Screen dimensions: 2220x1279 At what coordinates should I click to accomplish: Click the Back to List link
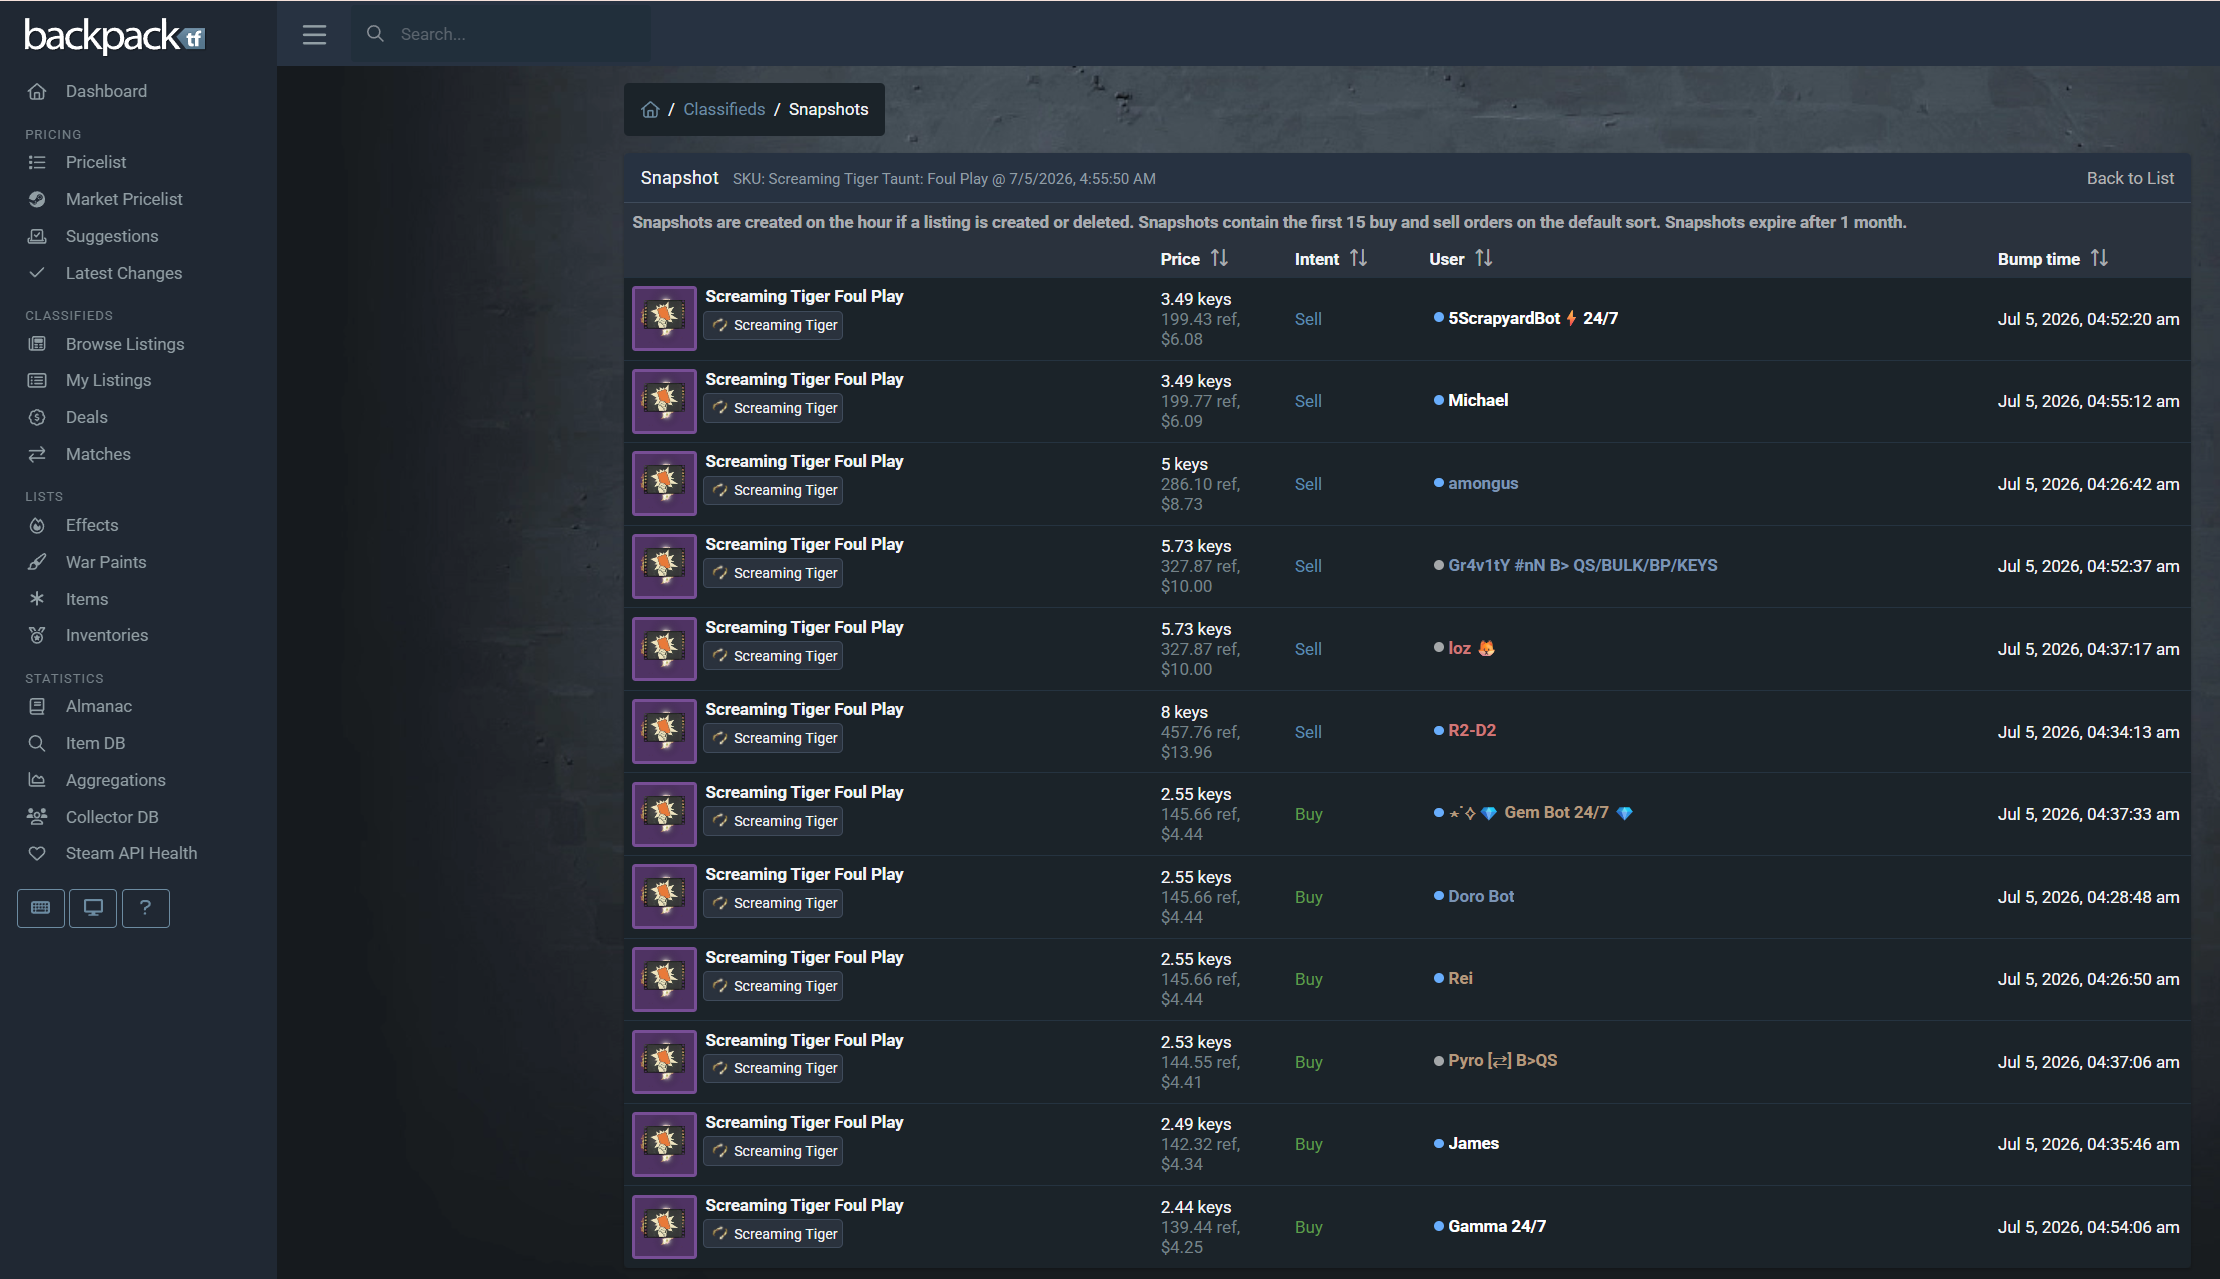(x=2130, y=179)
